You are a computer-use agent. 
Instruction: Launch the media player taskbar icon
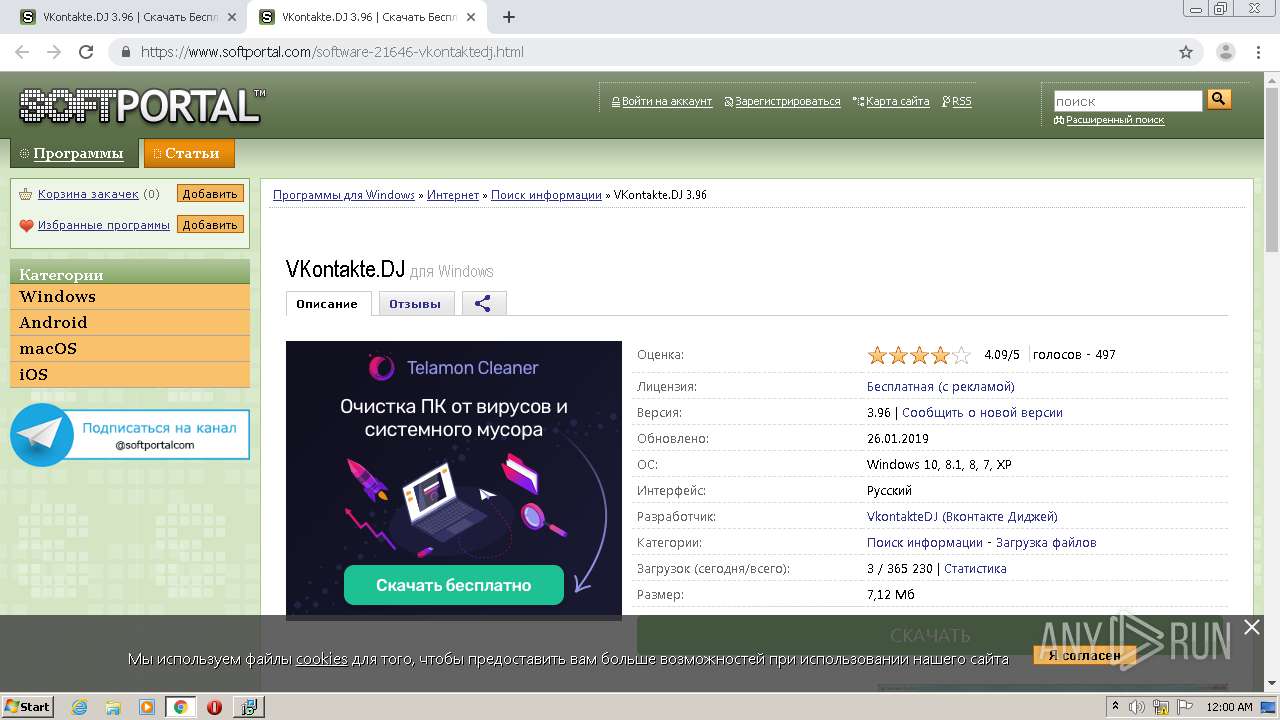147,707
